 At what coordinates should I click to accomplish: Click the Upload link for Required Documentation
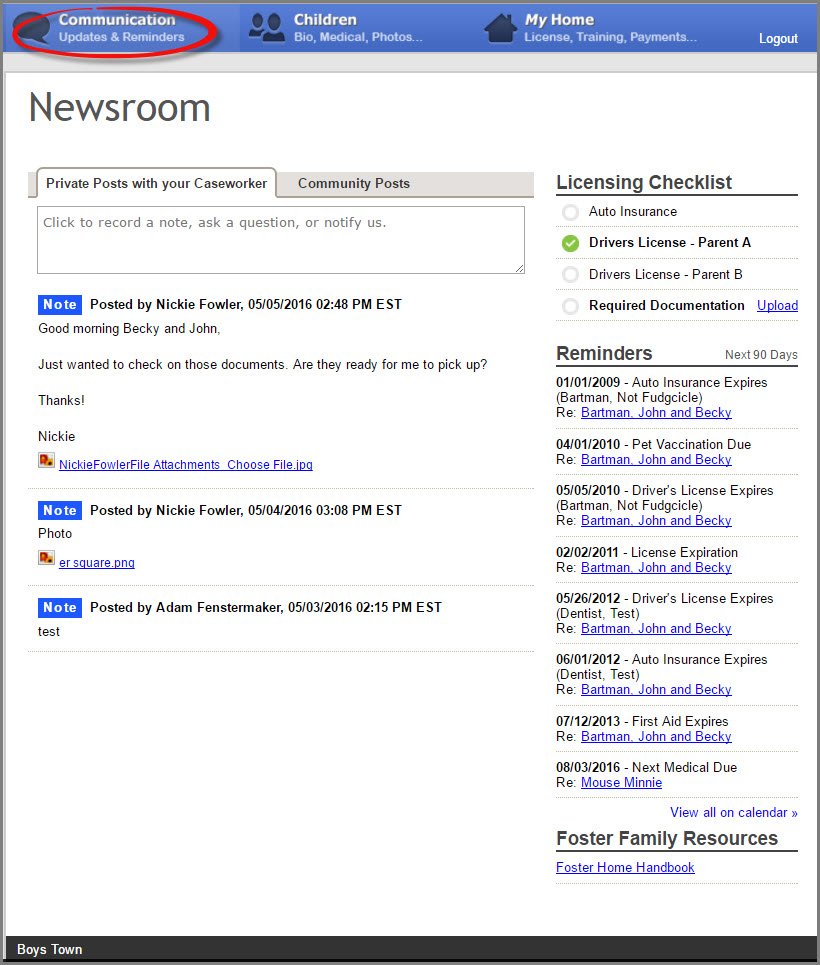click(x=778, y=305)
